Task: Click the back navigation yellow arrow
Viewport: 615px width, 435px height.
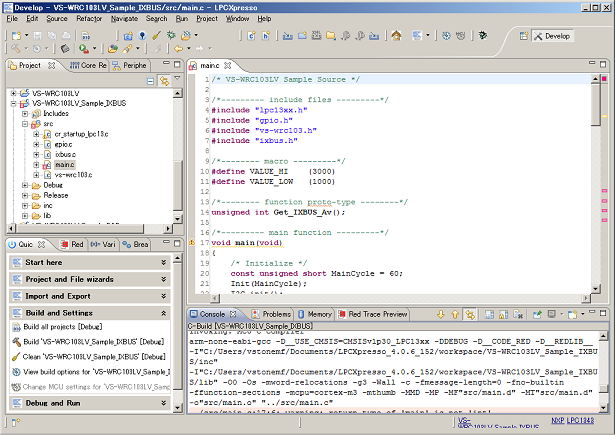Action: [x=178, y=49]
